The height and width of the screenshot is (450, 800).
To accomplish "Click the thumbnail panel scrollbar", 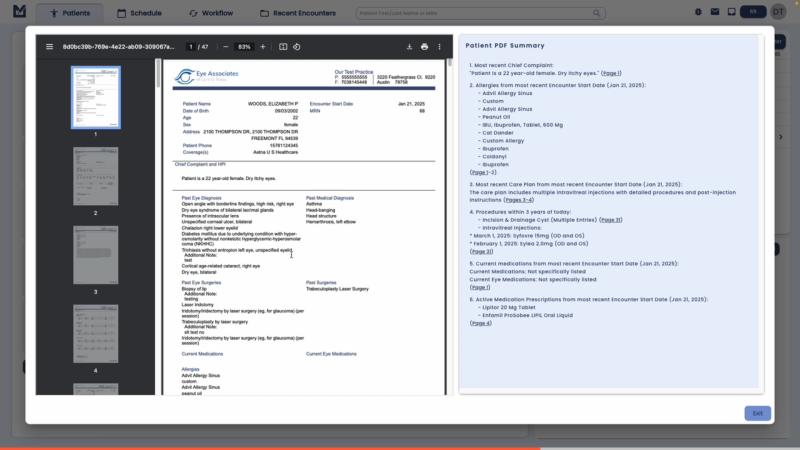I will (x=158, y=74).
